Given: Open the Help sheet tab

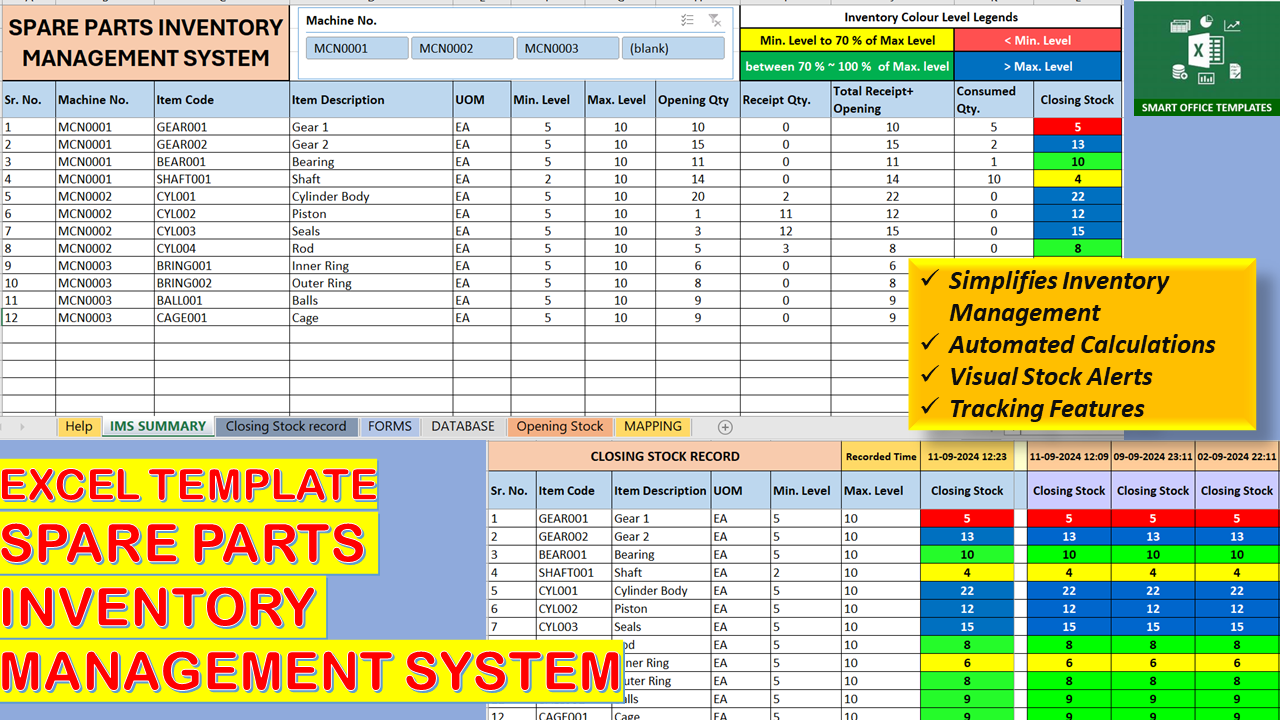Looking at the screenshot, I should (x=78, y=426).
